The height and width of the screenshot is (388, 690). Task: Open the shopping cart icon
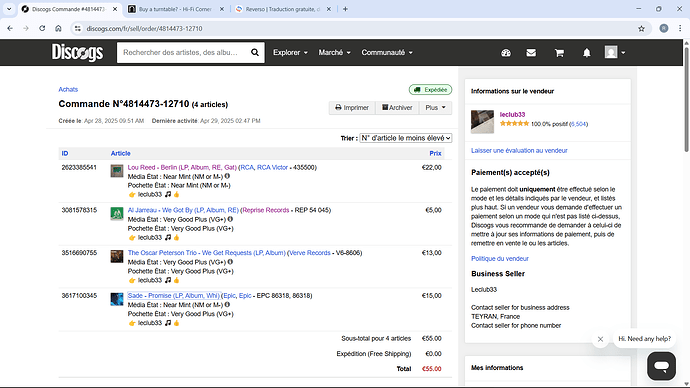click(x=559, y=53)
